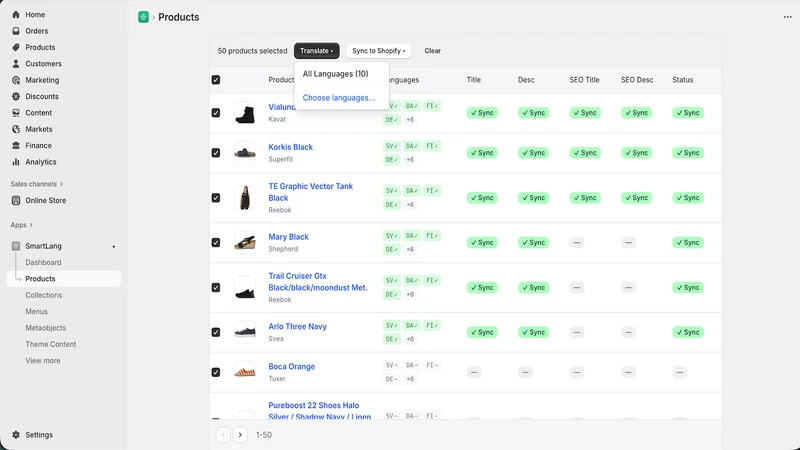This screenshot has height=450, width=800.
Task: Open SmartLang Theme Content page
Action: click(x=51, y=344)
